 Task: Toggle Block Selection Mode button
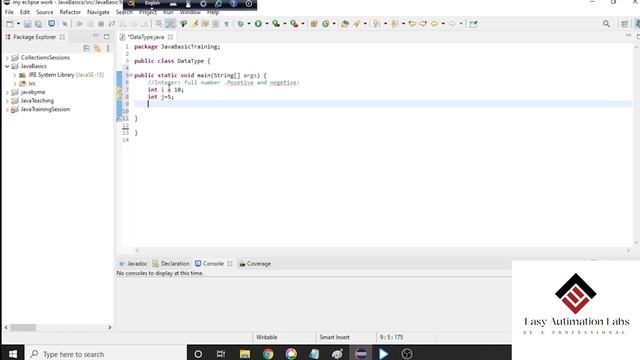[x=216, y=24]
